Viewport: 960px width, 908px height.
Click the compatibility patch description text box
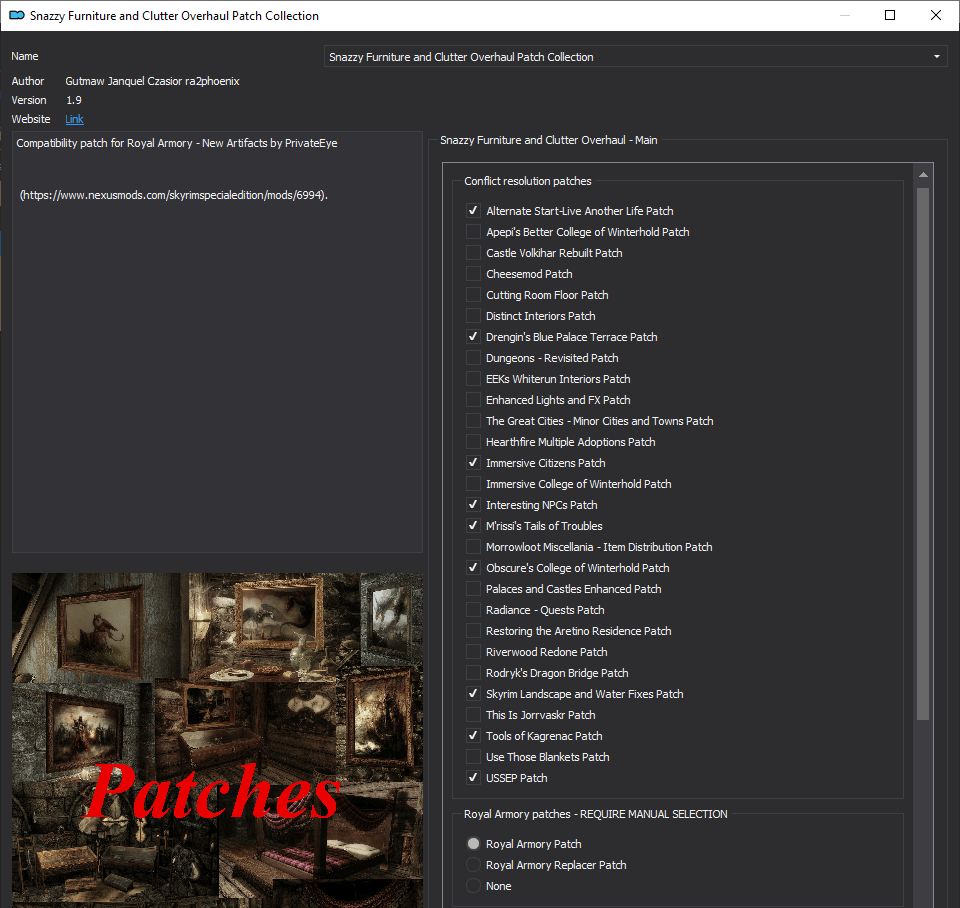click(217, 342)
